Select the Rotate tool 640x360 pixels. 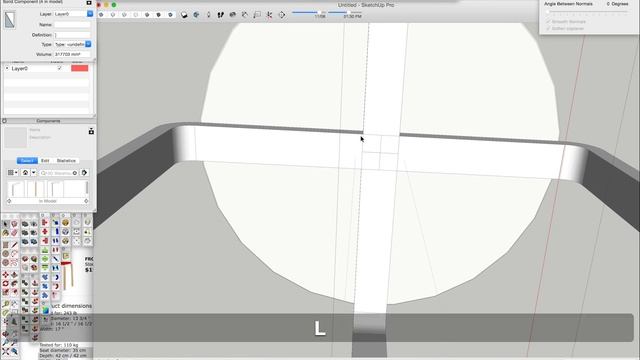tap(5, 284)
